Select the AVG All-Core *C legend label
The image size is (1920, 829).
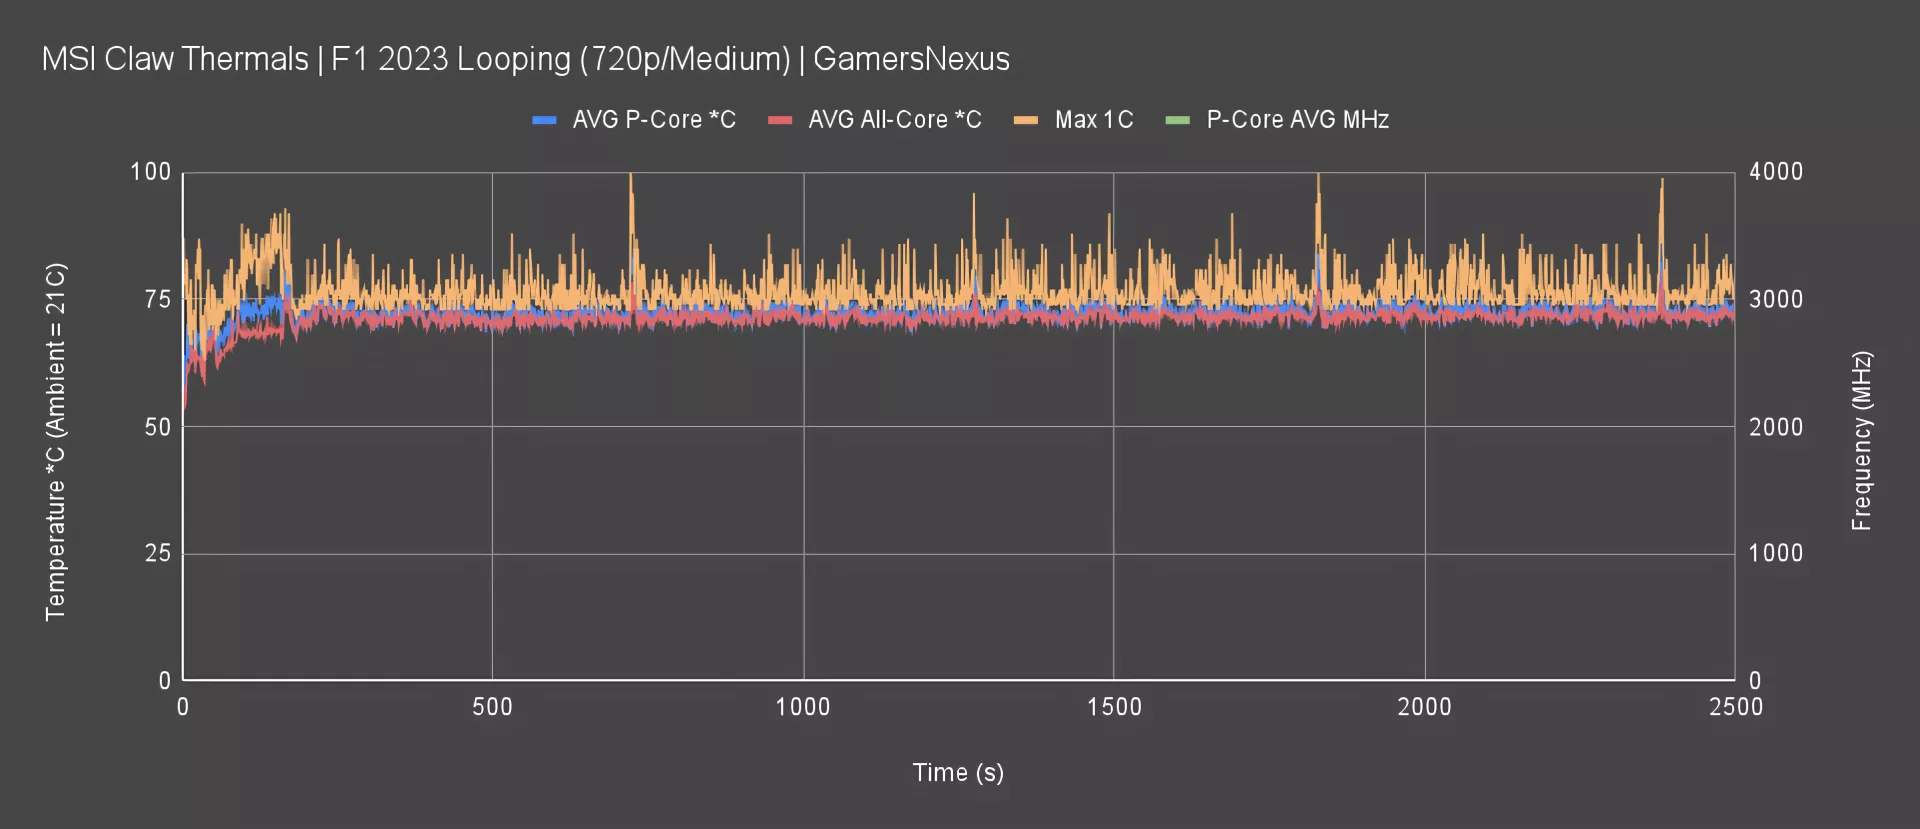click(x=895, y=120)
